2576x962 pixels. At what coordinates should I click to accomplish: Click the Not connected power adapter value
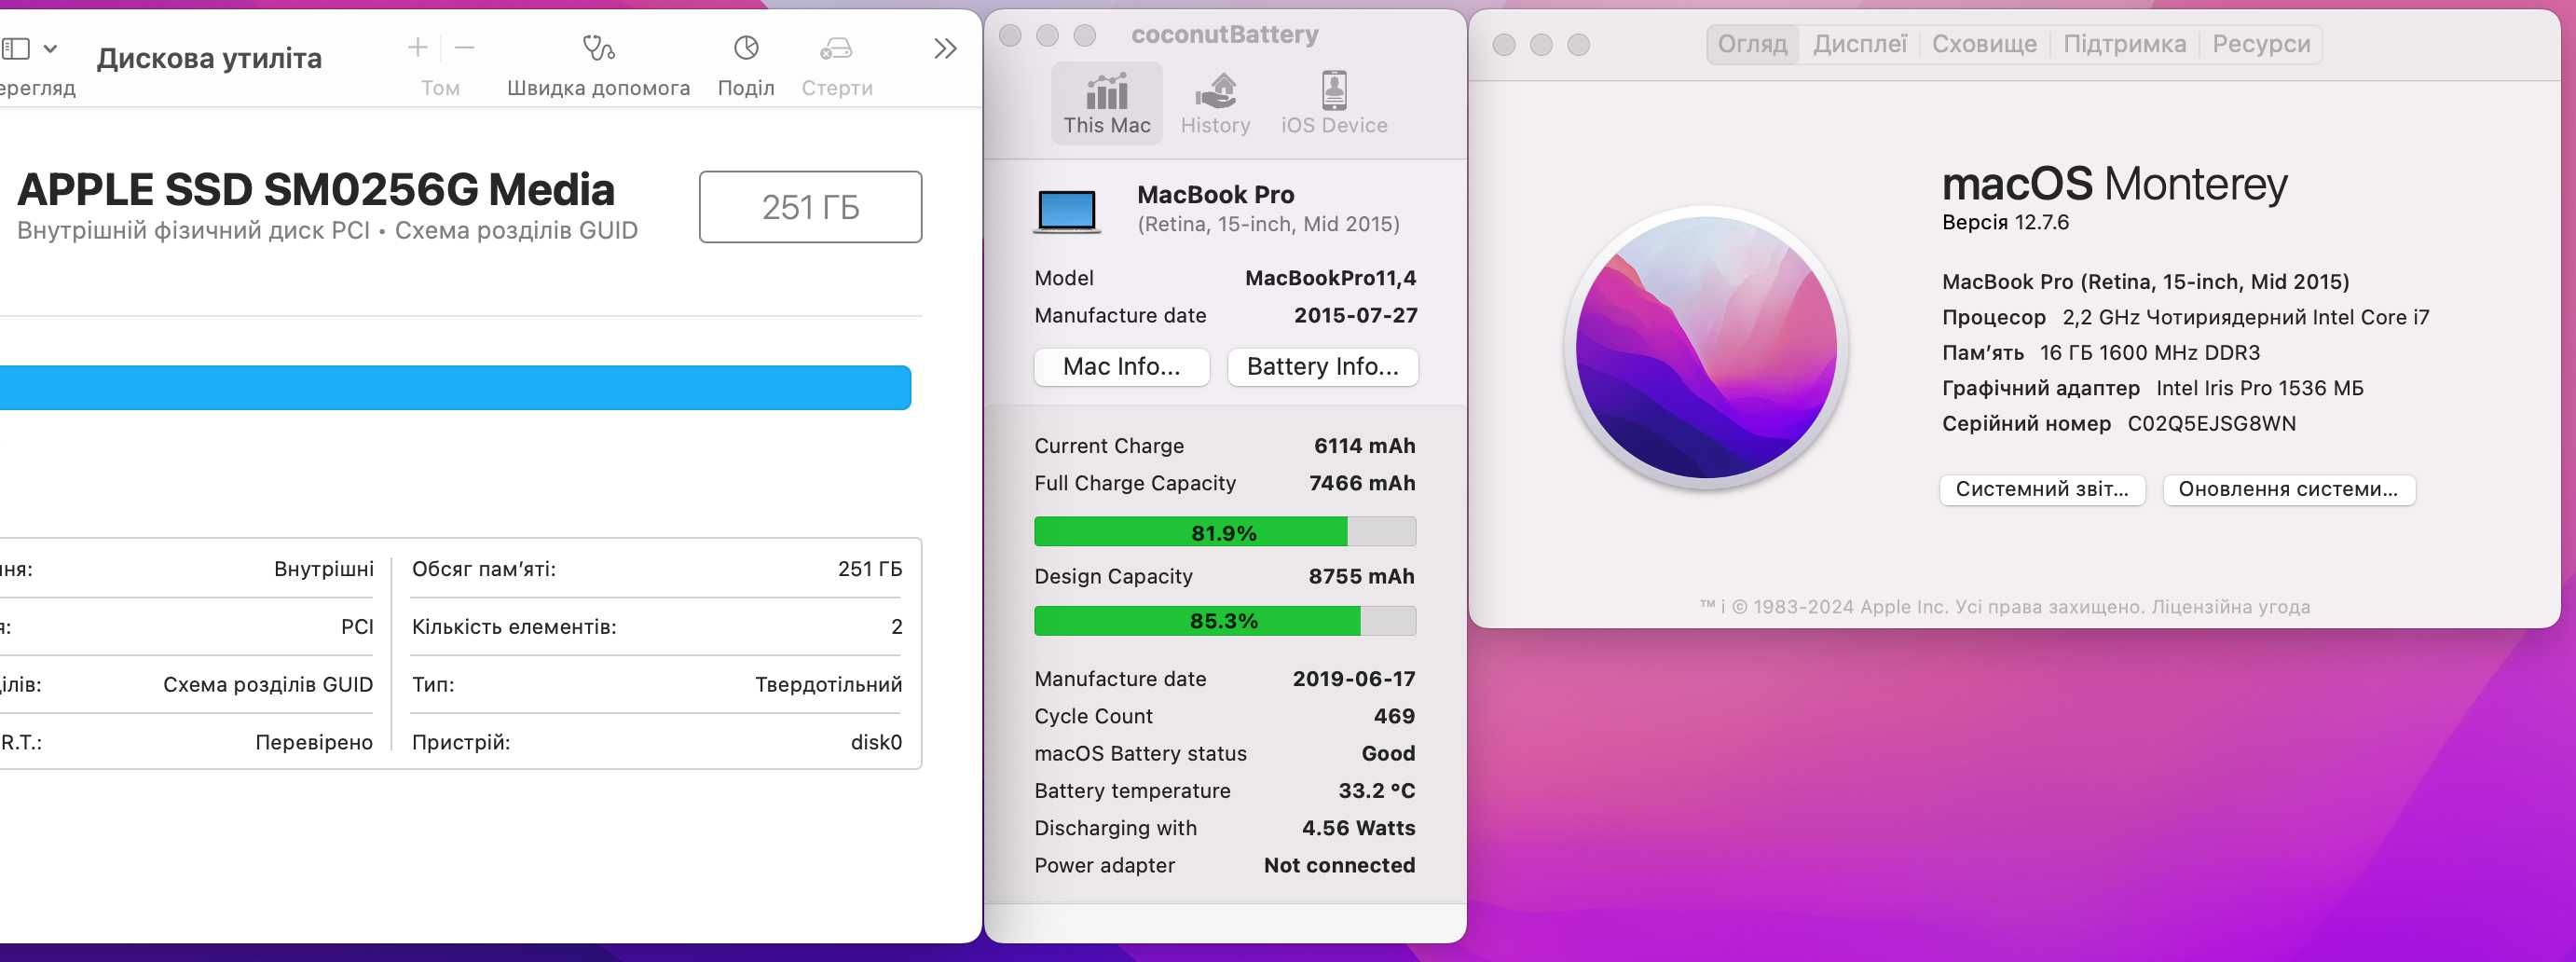[x=1339, y=866]
